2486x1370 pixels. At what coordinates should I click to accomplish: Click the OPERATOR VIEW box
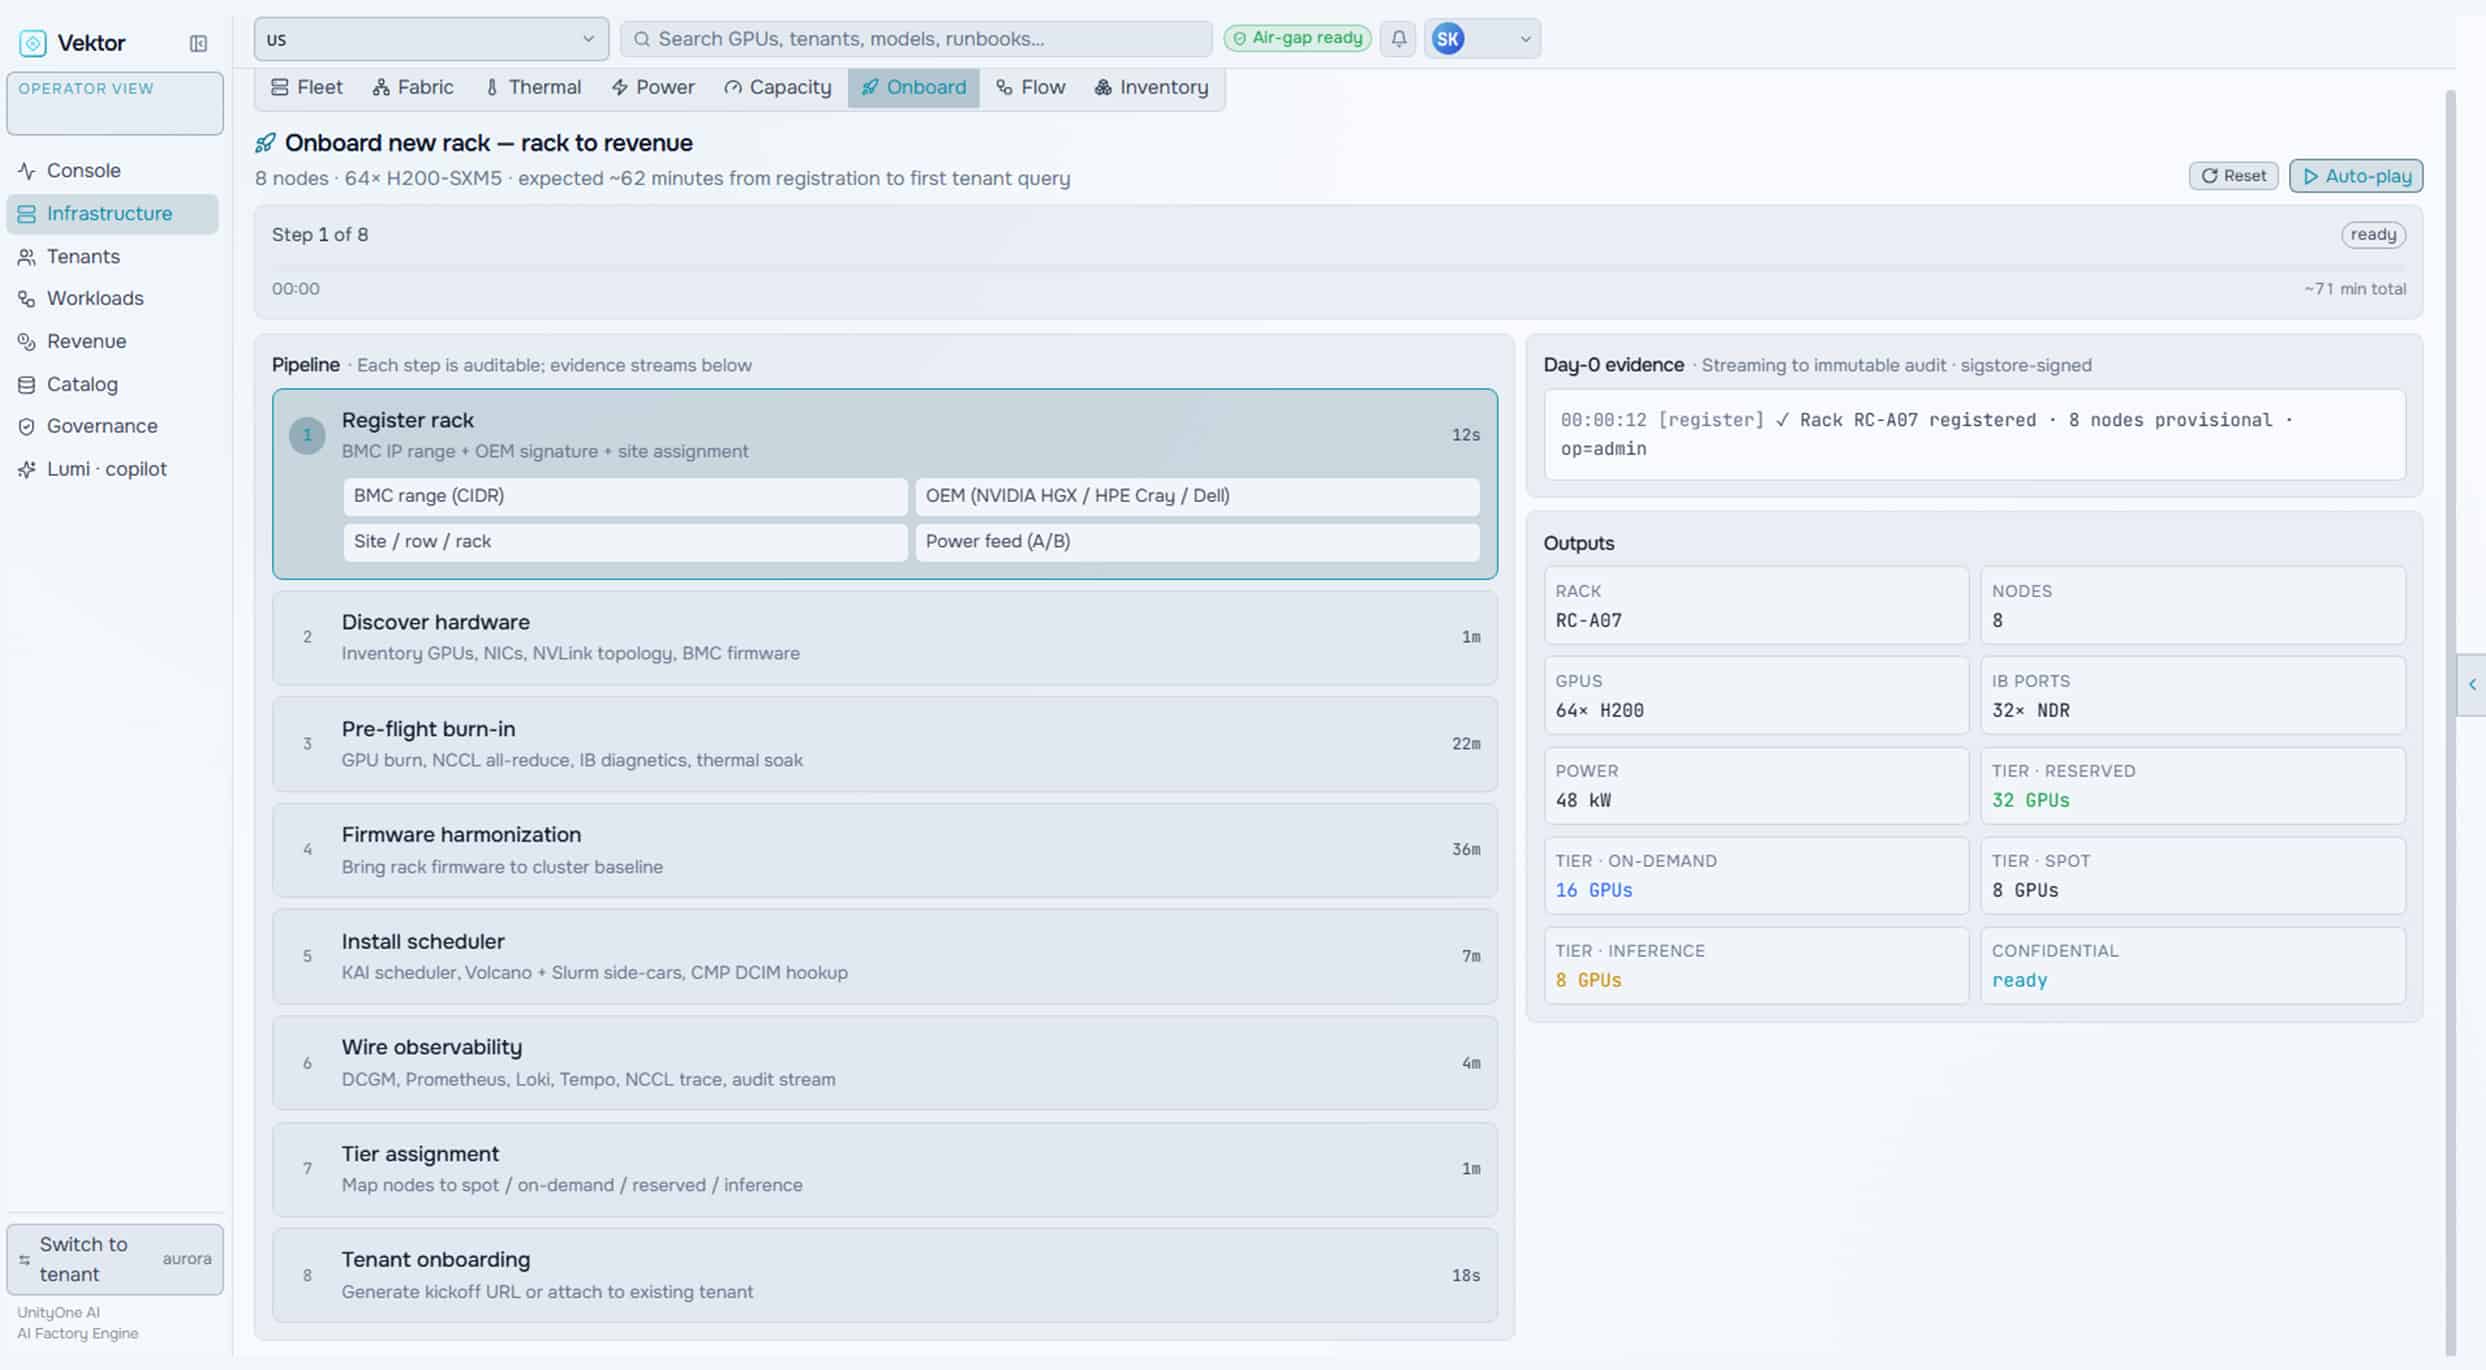coord(115,103)
